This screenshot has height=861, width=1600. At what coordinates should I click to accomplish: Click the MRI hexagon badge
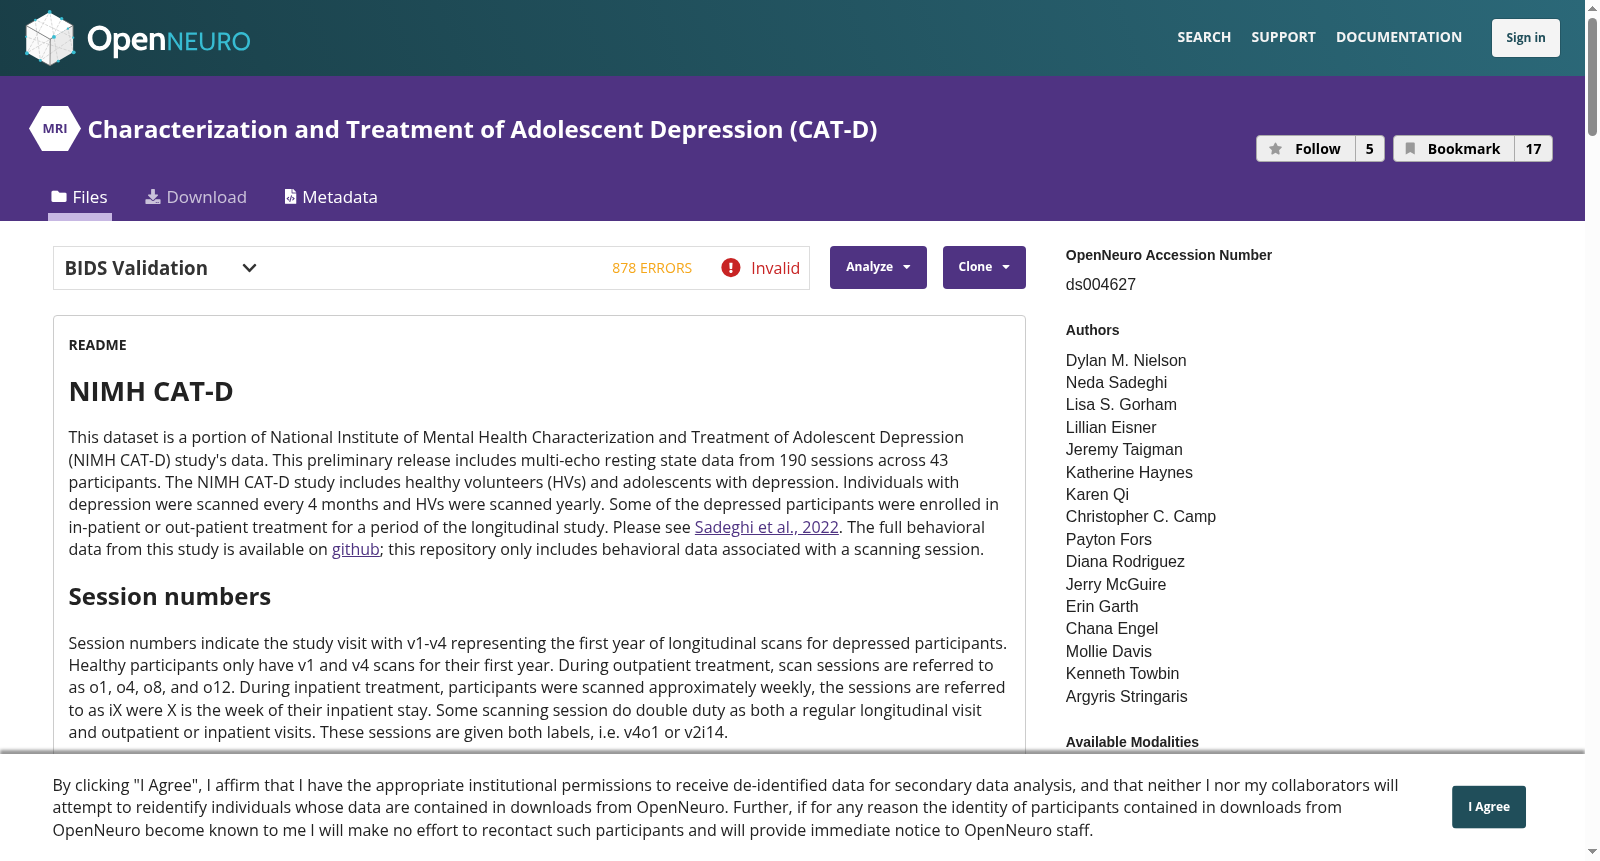[x=55, y=129]
